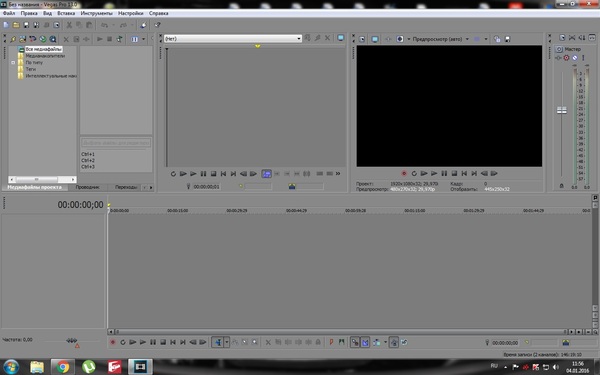Click the playback rate slider
This screenshot has height=375, width=600.
(71, 340)
